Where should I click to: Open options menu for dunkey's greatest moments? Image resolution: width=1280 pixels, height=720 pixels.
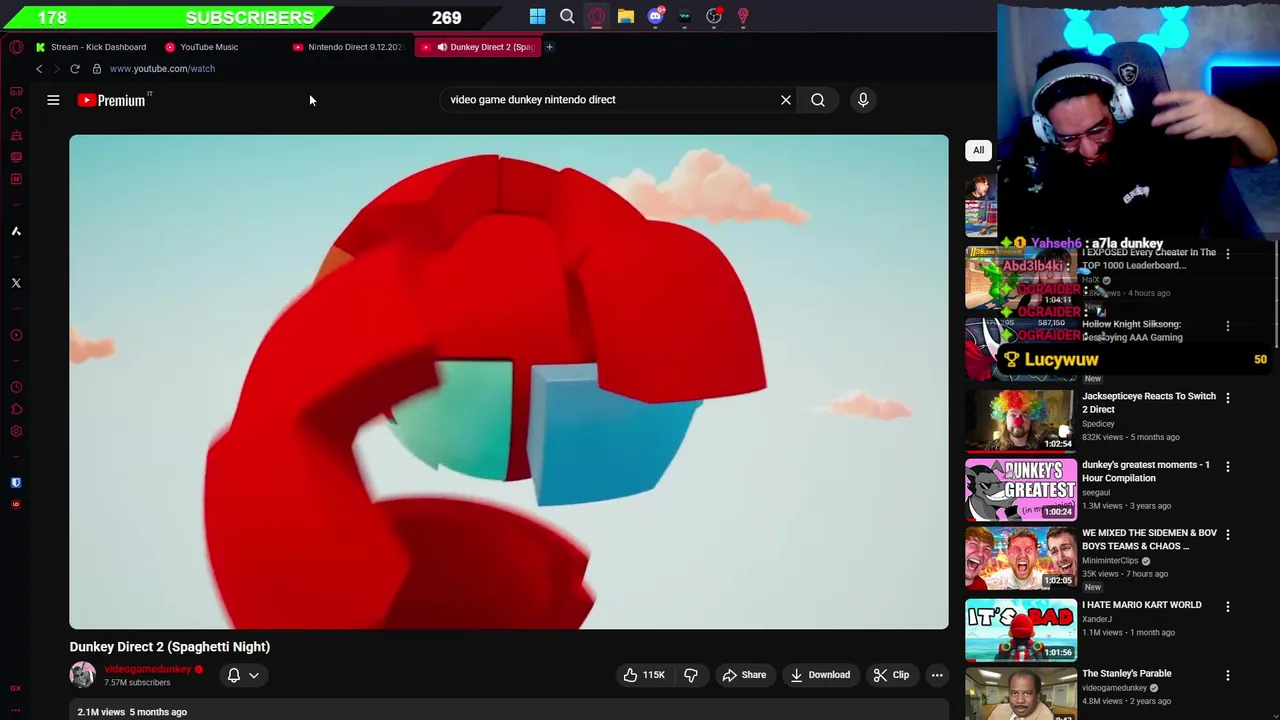pos(1228,467)
